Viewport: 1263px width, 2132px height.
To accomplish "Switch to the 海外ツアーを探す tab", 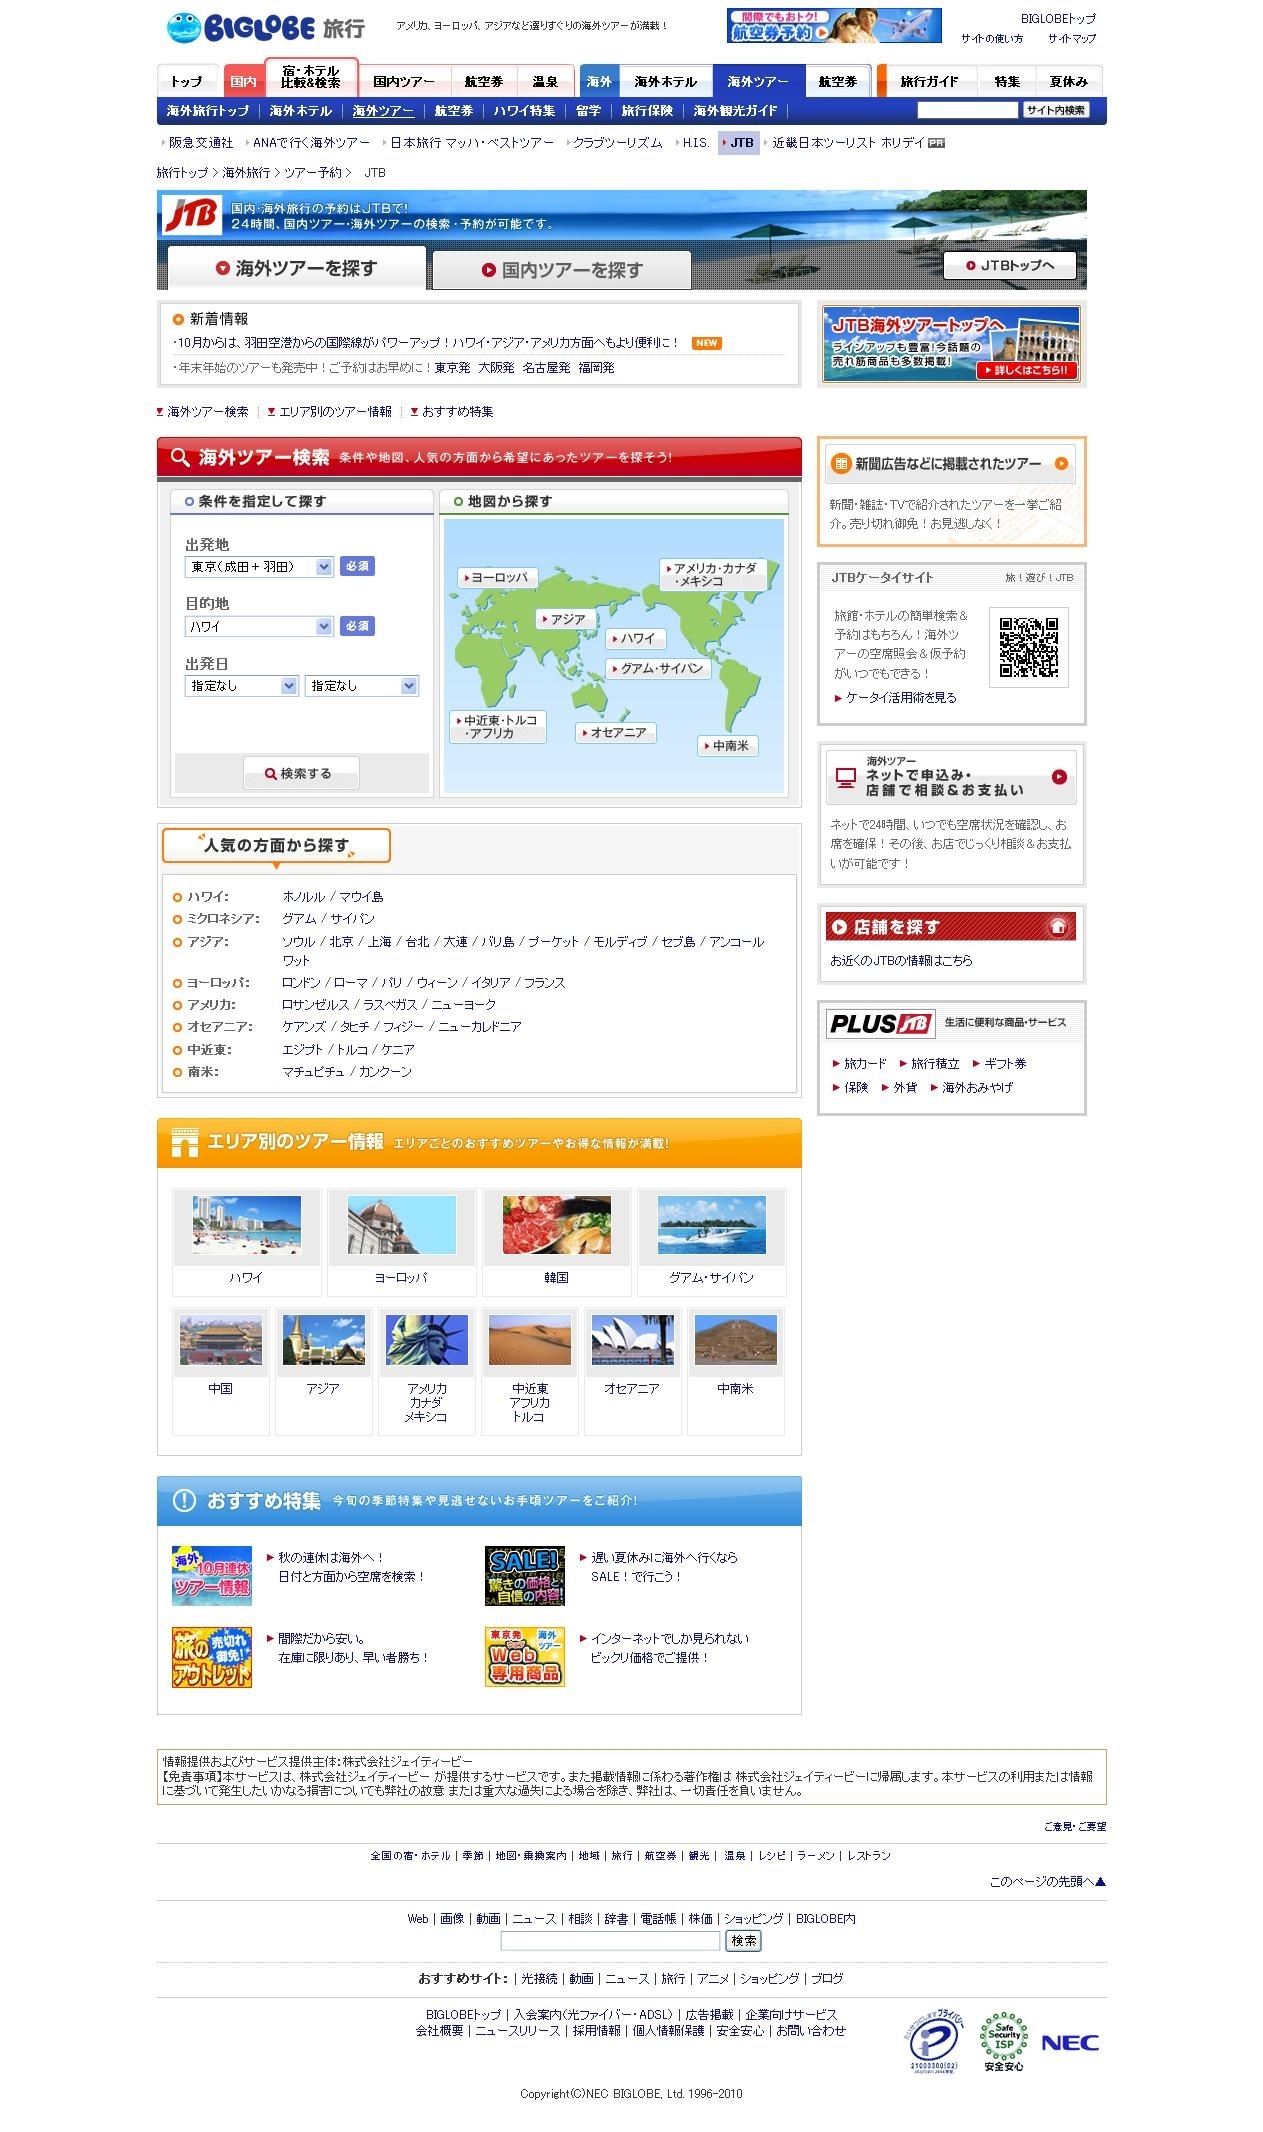I will [x=296, y=268].
